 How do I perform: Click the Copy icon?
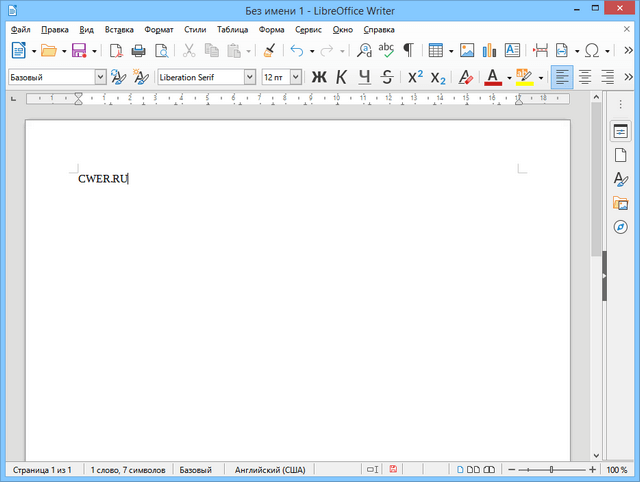pos(211,51)
